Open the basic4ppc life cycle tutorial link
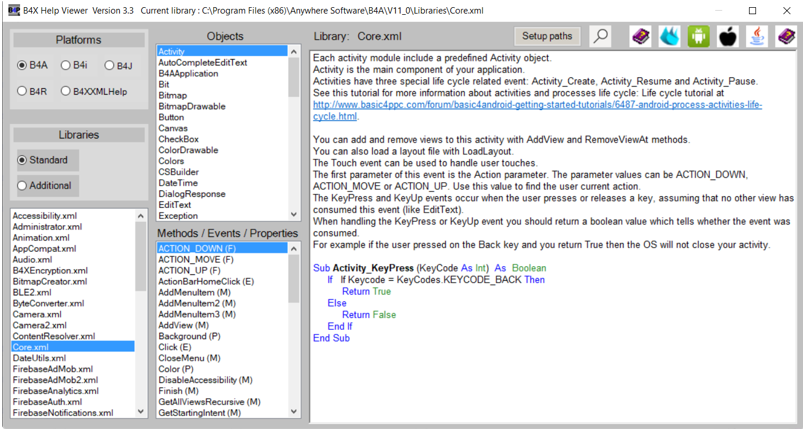This screenshot has height=430, width=803. tap(538, 111)
